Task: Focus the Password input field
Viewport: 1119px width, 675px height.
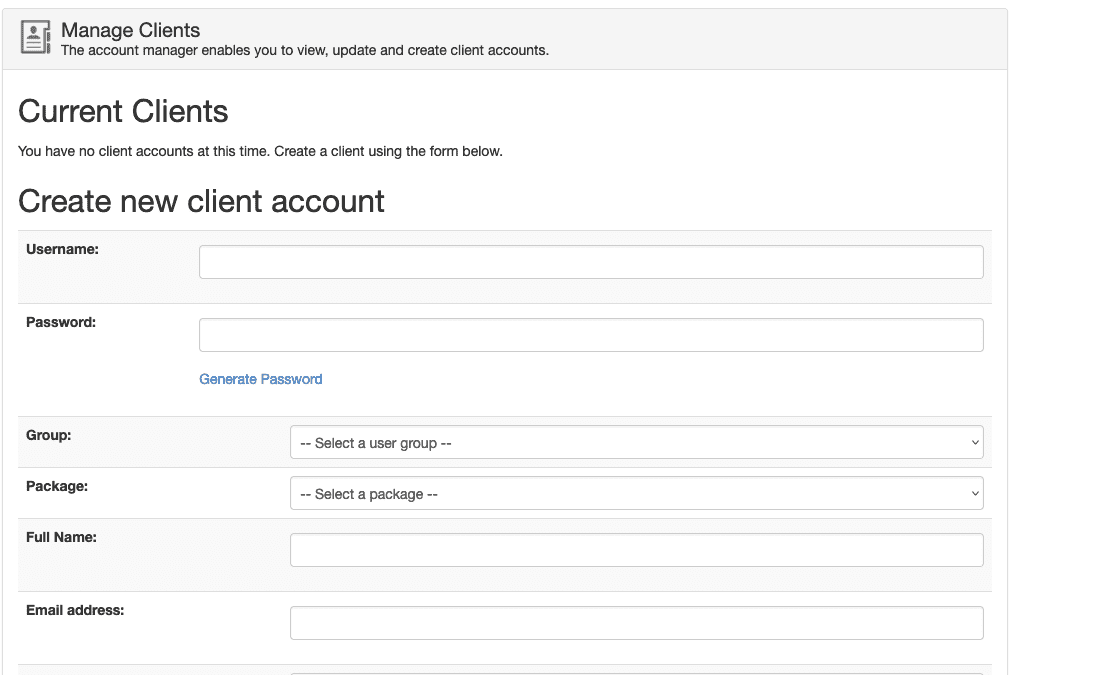Action: click(x=590, y=335)
